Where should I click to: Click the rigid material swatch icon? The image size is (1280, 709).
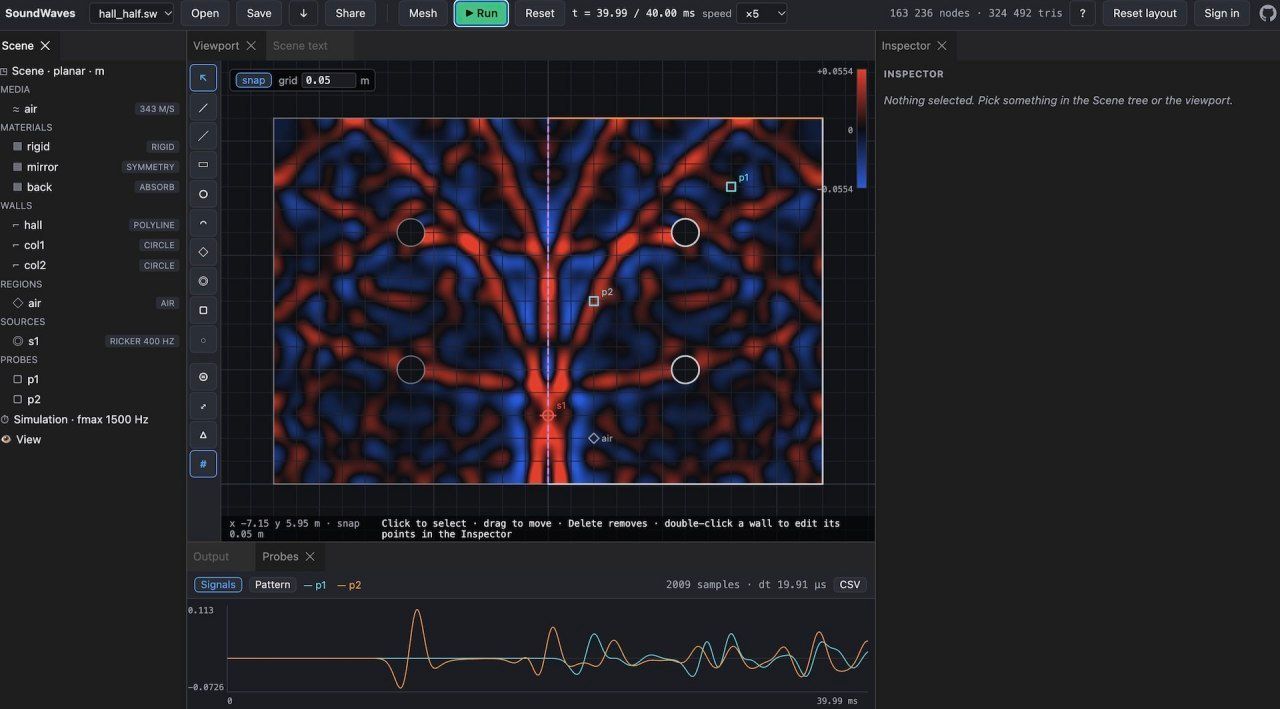coord(17,147)
